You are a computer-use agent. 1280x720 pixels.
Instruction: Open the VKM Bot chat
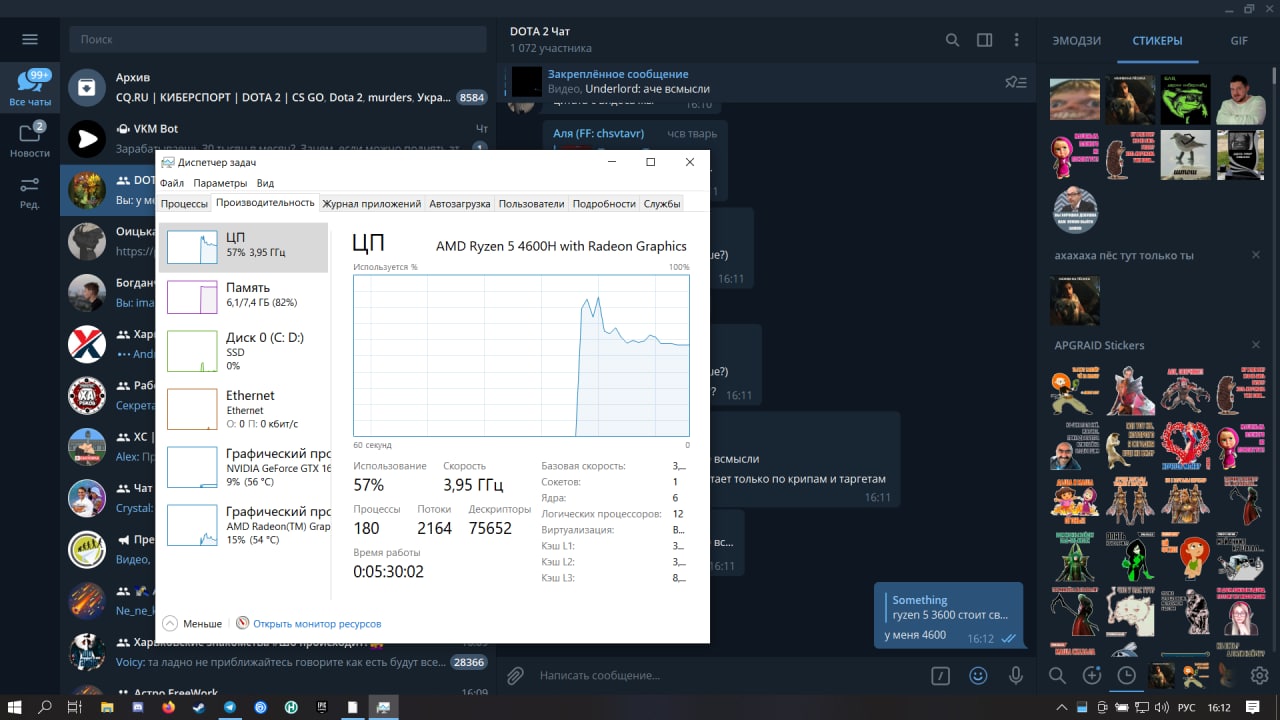coord(278,138)
